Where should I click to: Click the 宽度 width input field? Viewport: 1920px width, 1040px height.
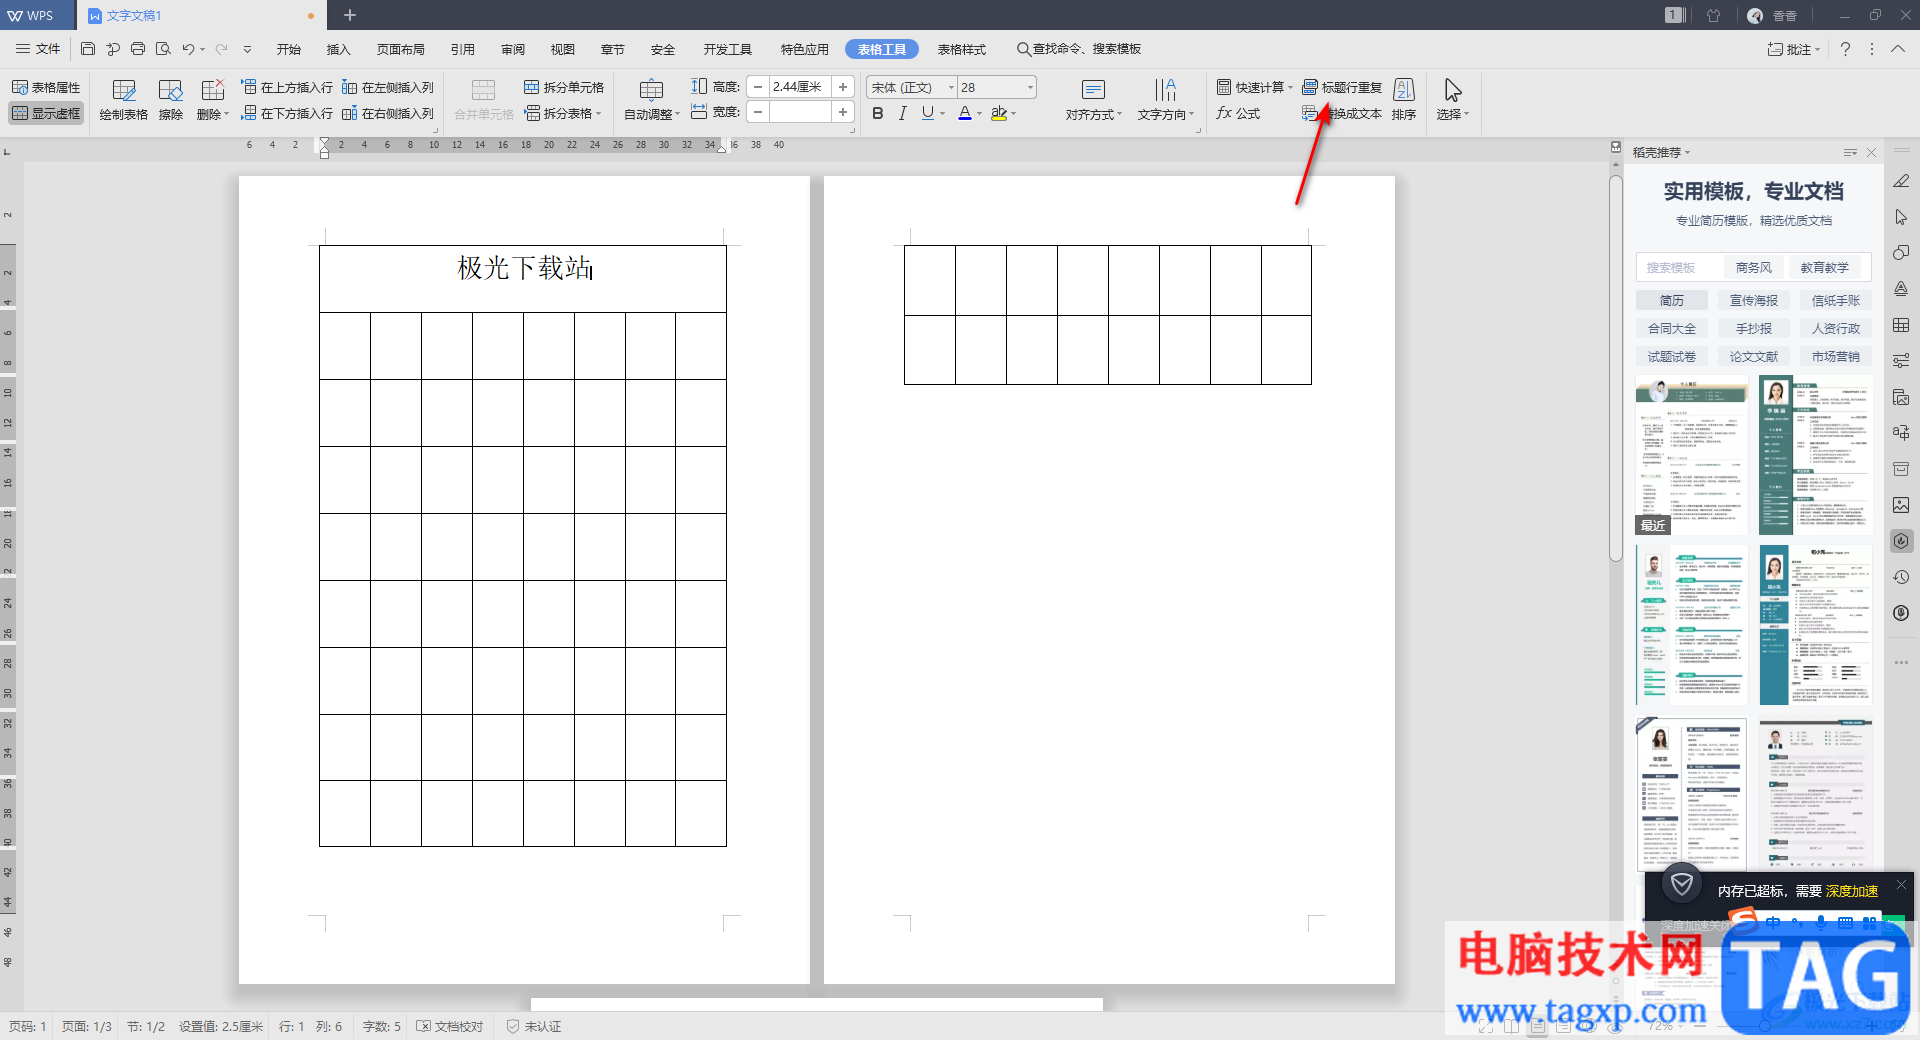799,113
